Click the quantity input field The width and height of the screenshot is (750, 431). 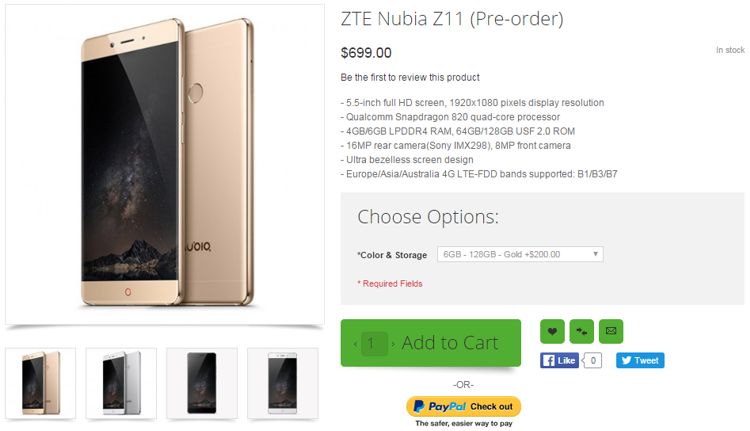tap(374, 344)
